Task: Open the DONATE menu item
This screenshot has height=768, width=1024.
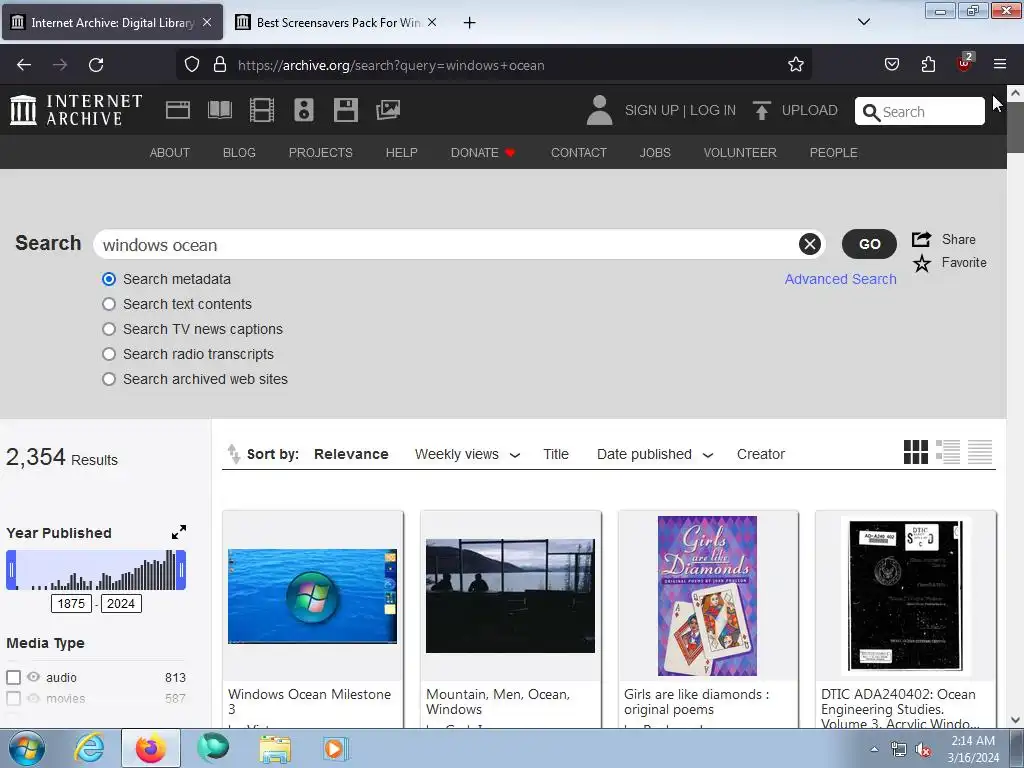Action: click(483, 152)
